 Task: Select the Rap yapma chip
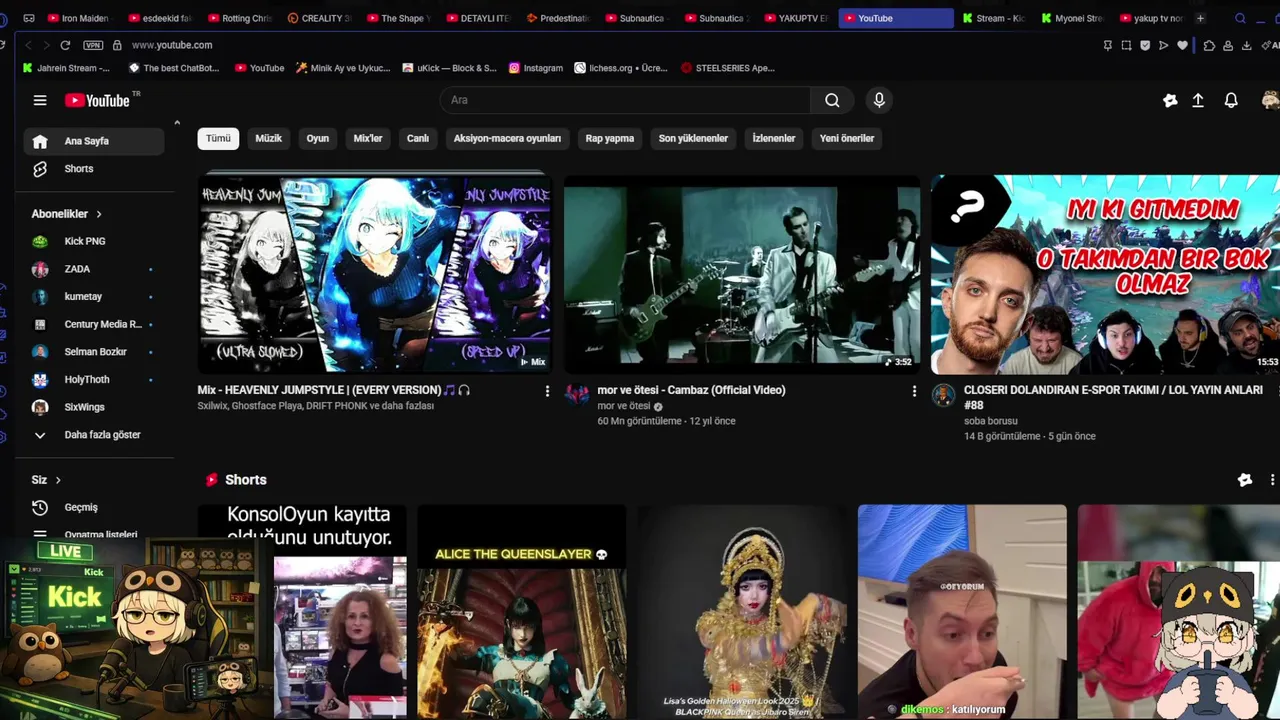pyautogui.click(x=610, y=138)
